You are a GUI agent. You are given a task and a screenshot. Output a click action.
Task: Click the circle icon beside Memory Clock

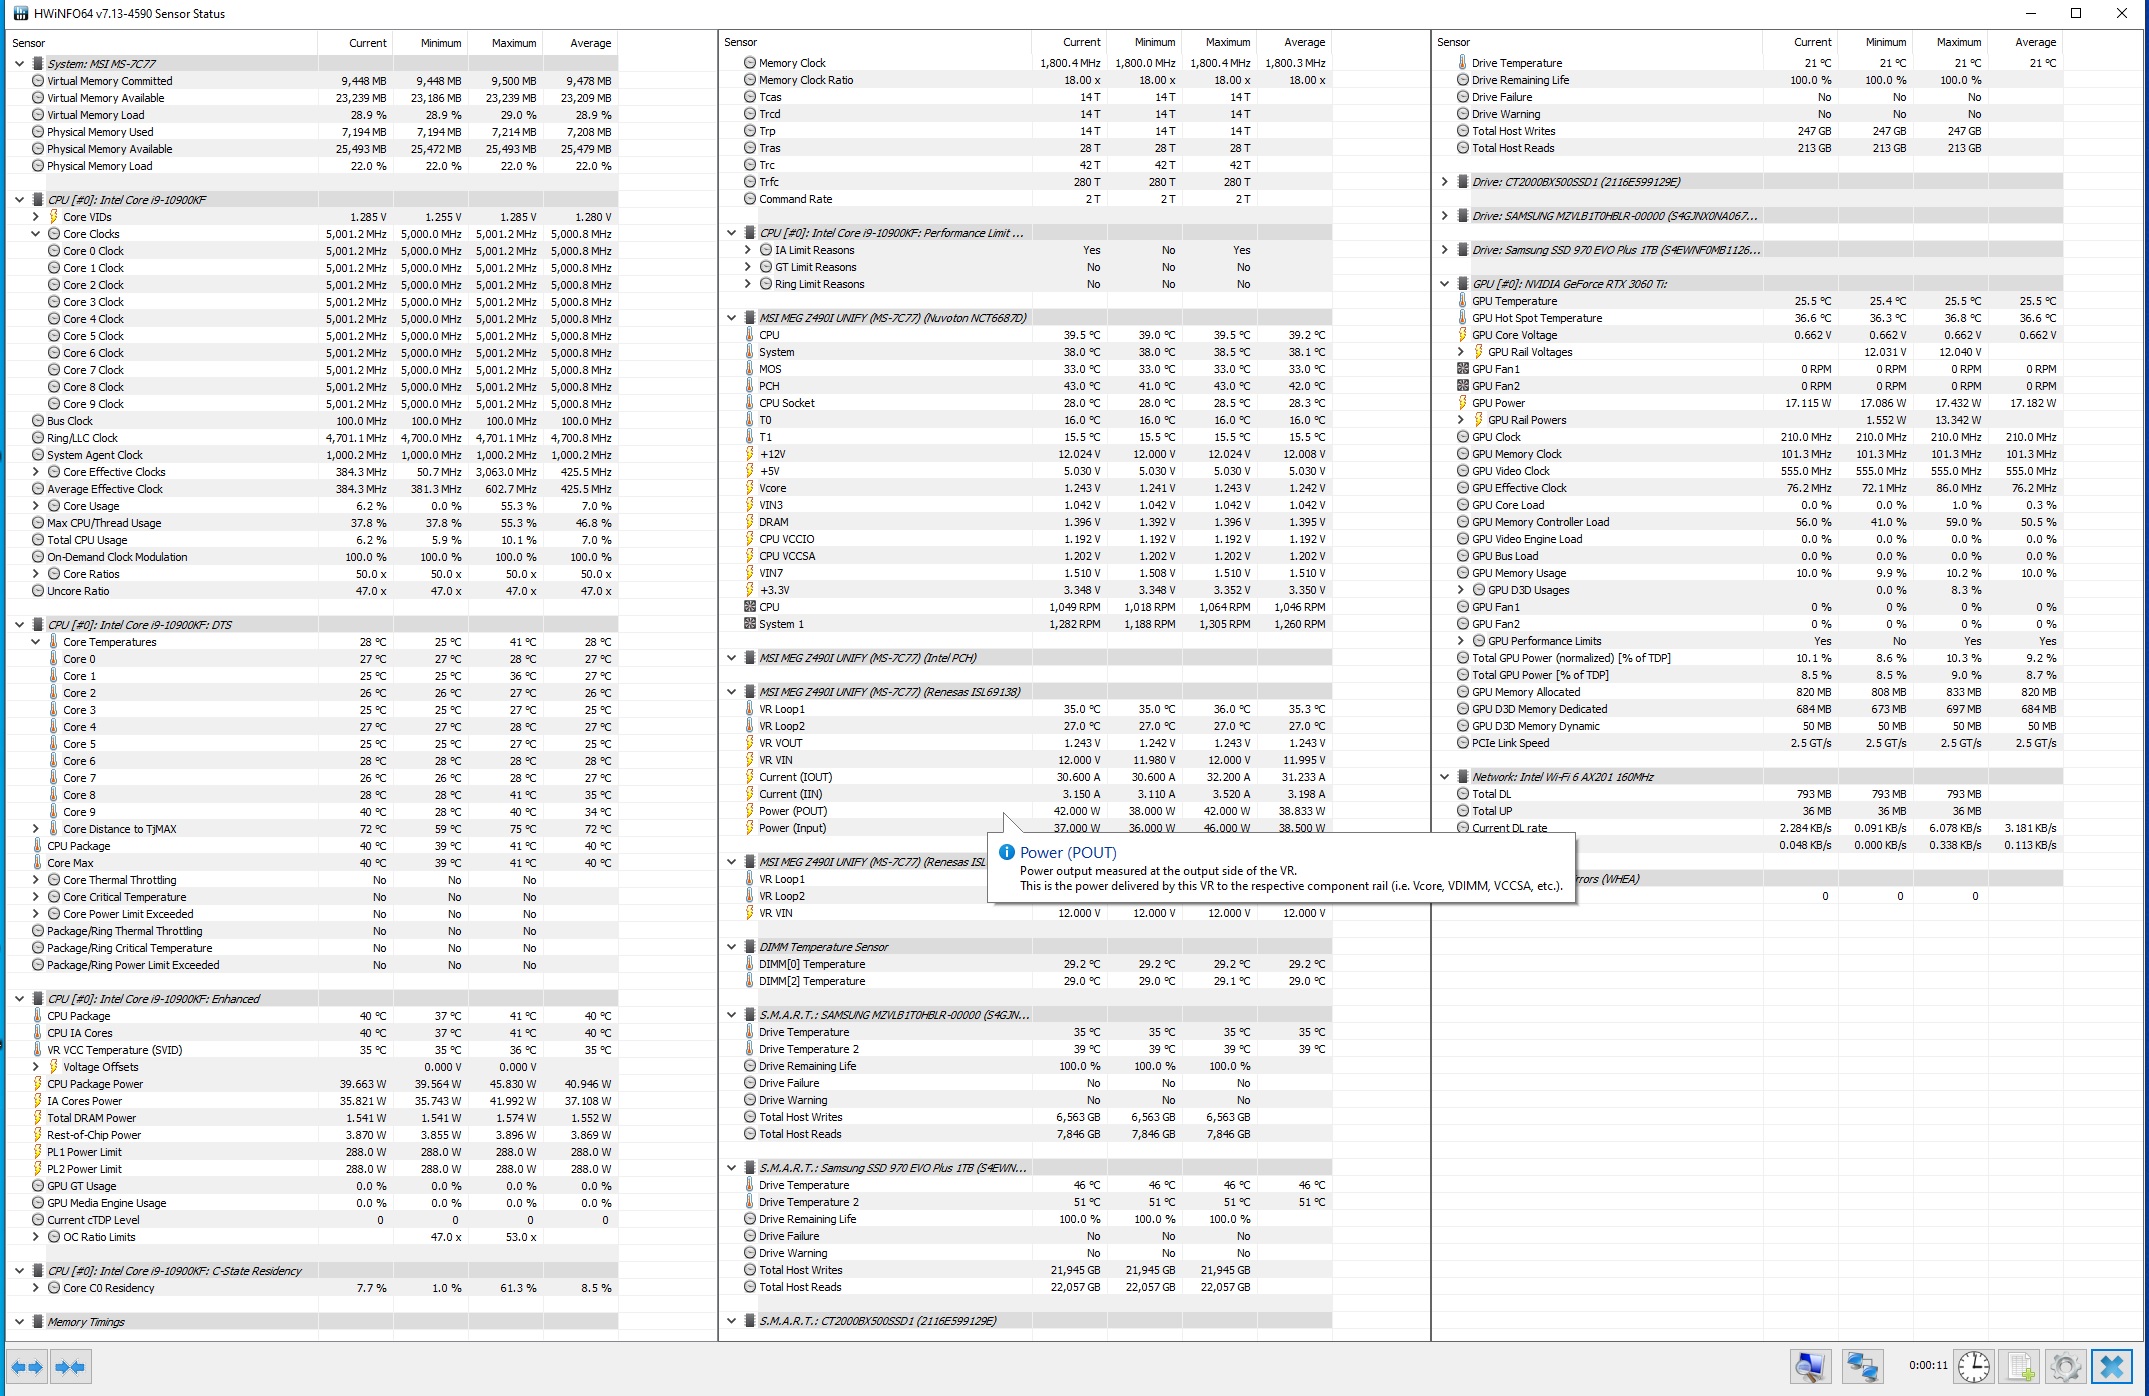(750, 63)
